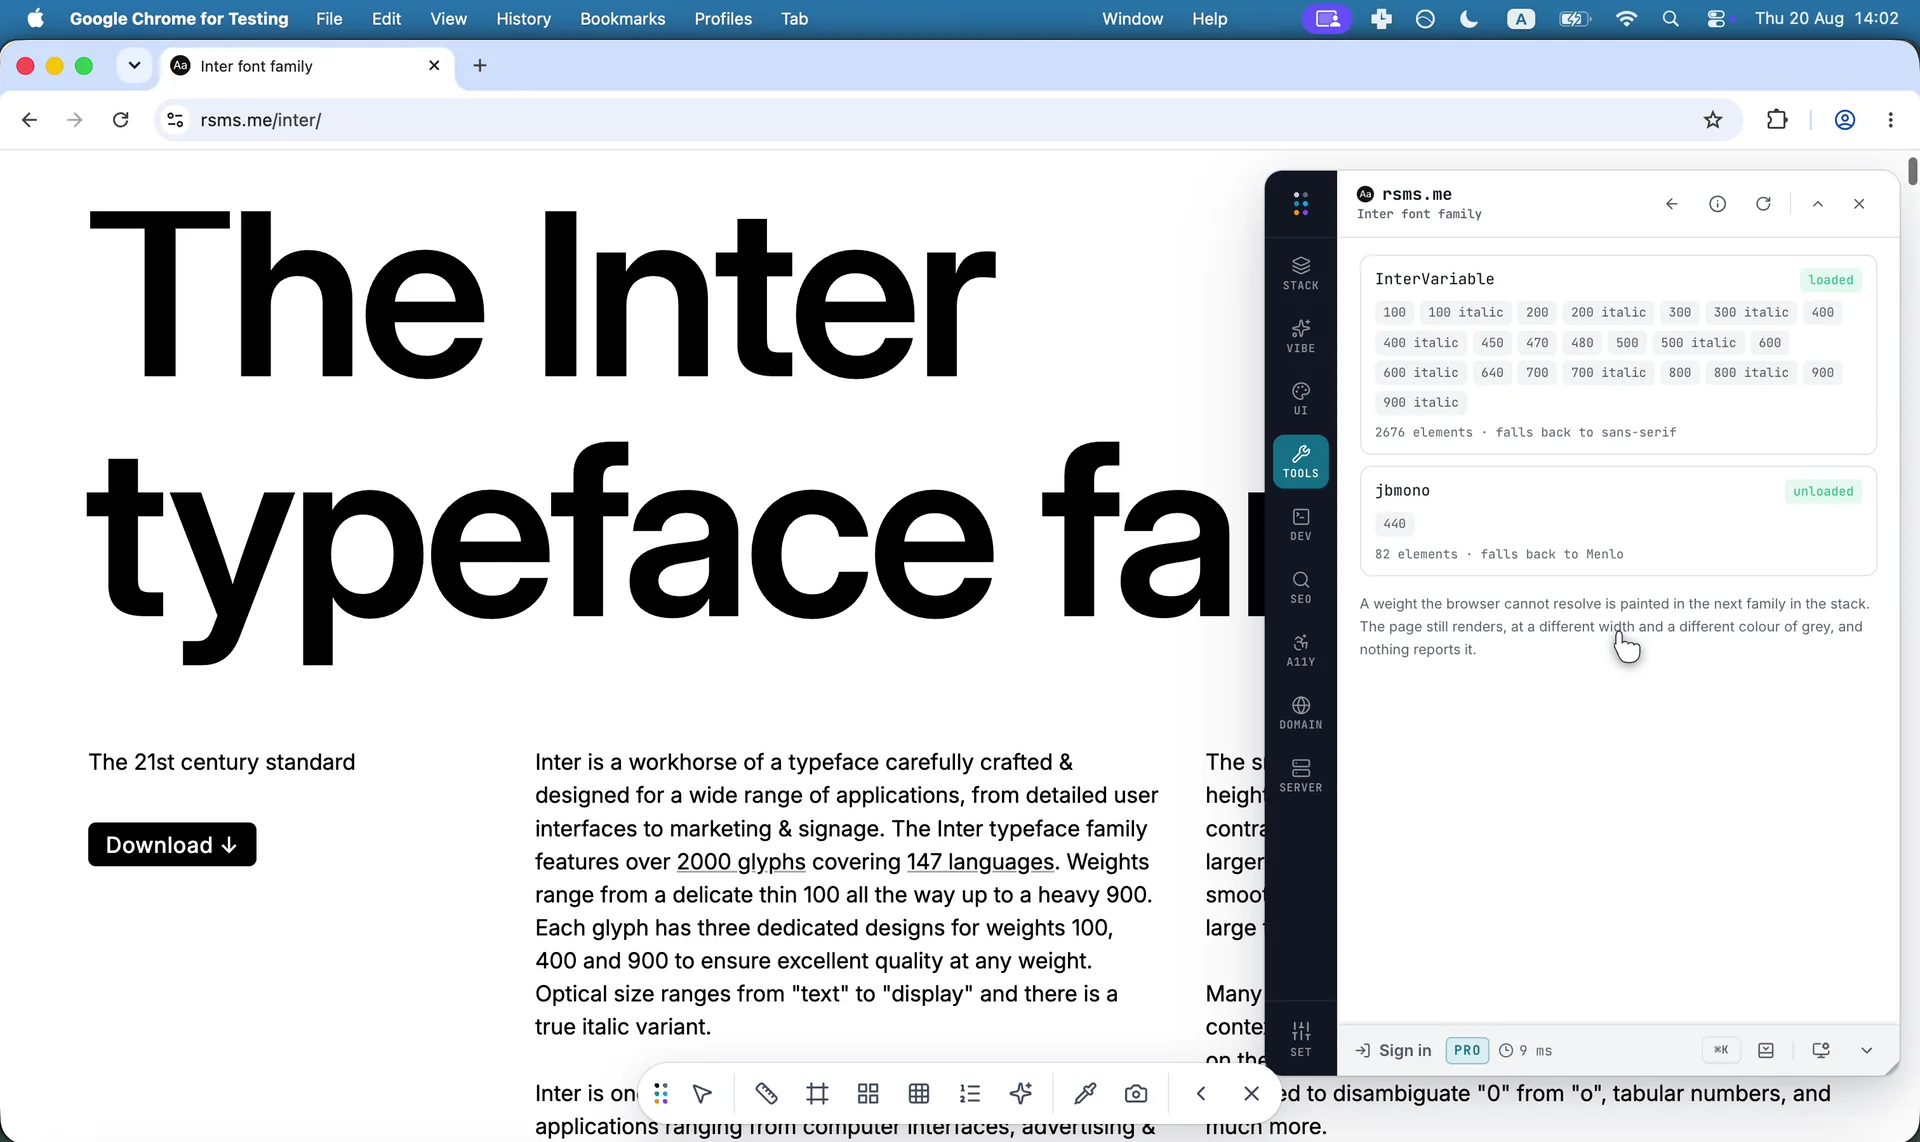The width and height of the screenshot is (1920, 1142).
Task: Select the eyedropper color picker tool
Action: 1085,1093
